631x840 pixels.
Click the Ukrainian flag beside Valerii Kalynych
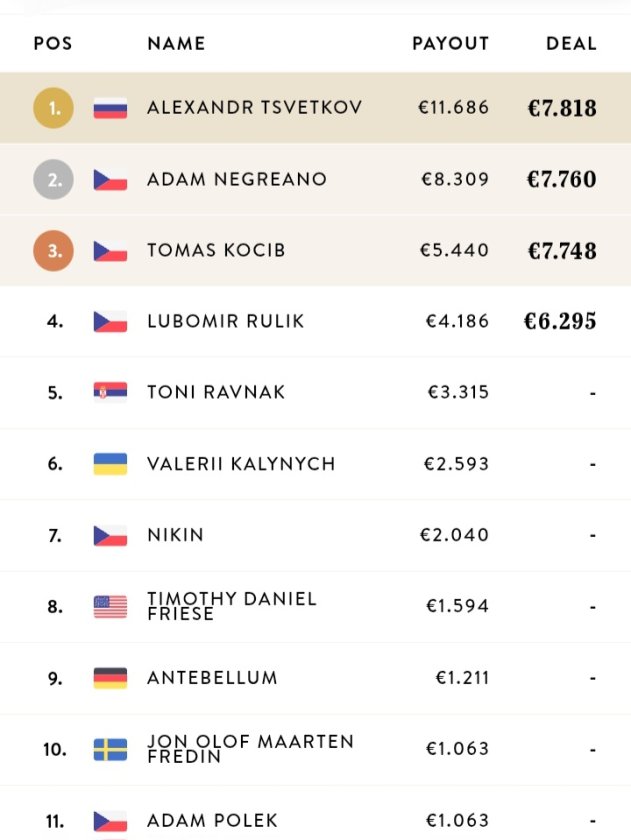coord(110,464)
